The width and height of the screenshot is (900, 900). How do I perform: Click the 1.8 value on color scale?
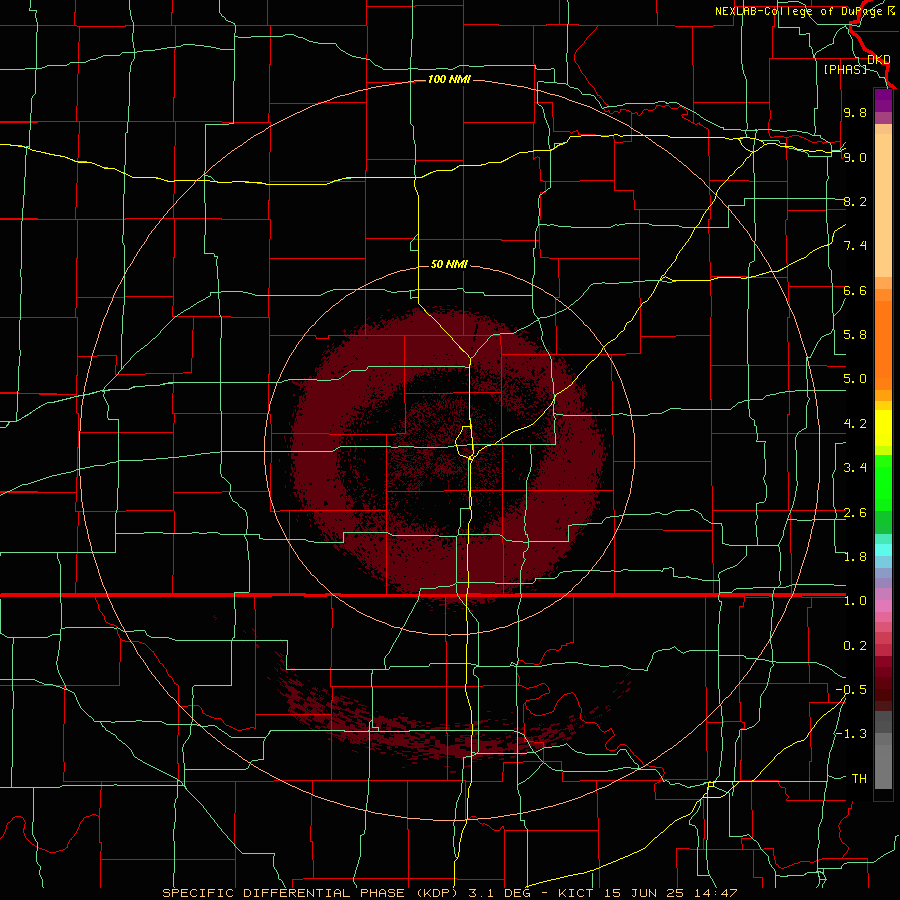click(x=855, y=557)
